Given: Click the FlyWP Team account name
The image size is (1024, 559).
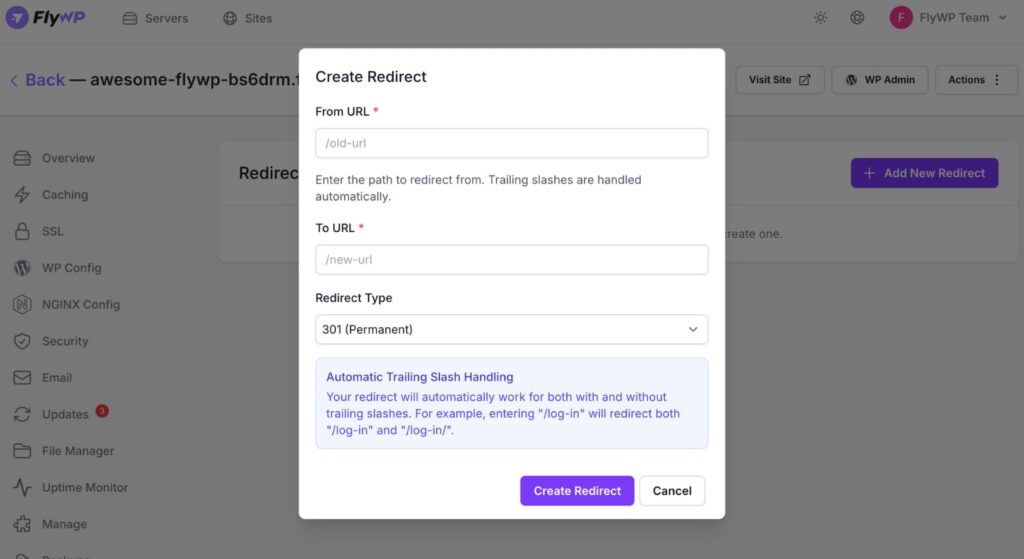Looking at the screenshot, I should [x=953, y=18].
